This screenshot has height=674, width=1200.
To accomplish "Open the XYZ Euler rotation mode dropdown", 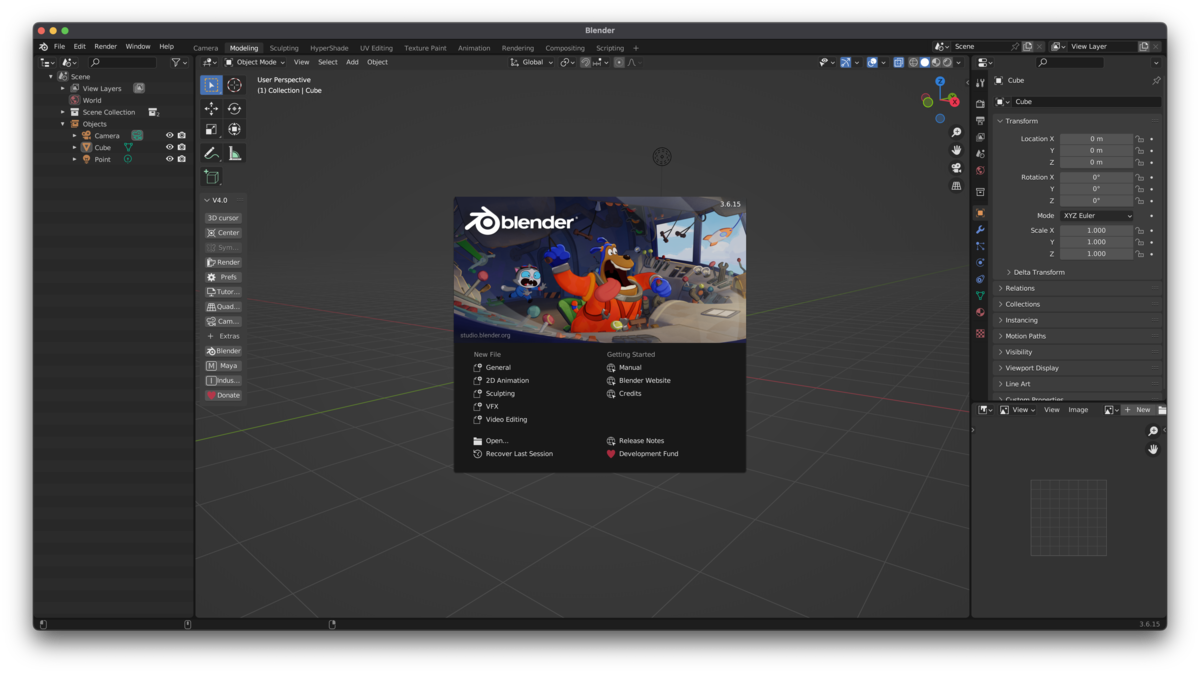I will tap(1097, 216).
